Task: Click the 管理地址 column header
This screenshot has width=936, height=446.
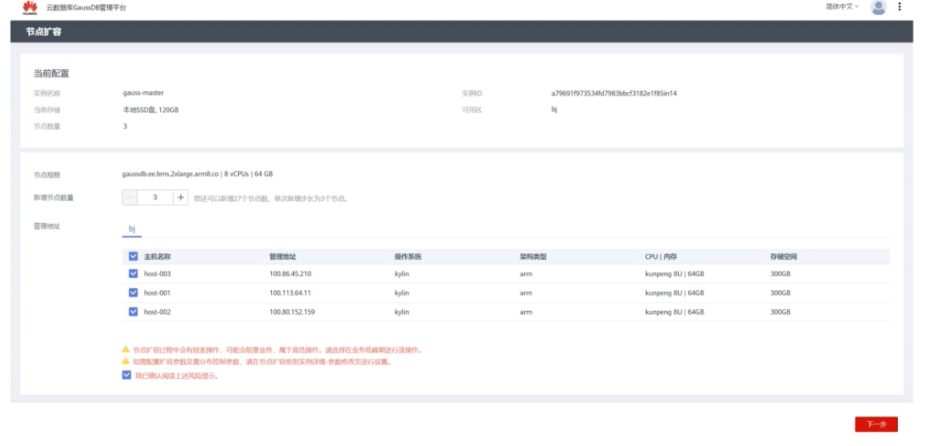Action: [282, 257]
